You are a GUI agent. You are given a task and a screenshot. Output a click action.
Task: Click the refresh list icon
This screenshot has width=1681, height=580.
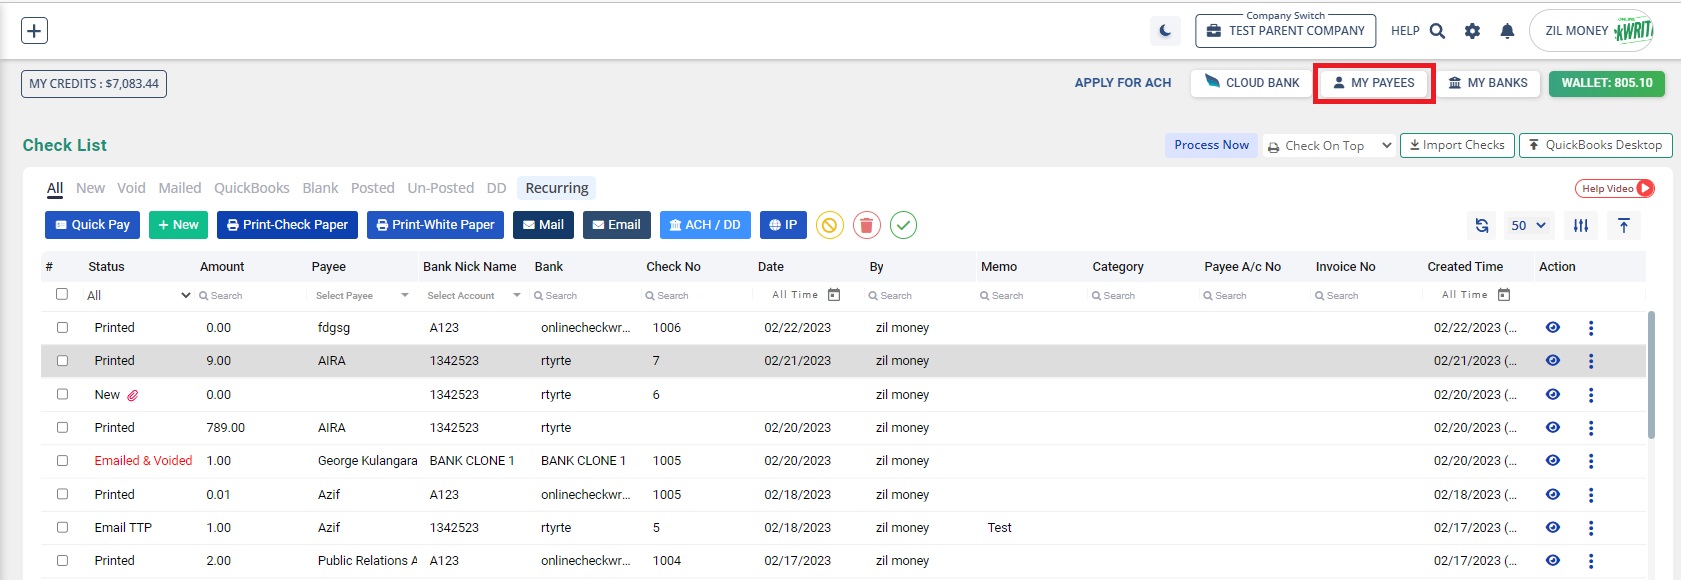point(1482,226)
